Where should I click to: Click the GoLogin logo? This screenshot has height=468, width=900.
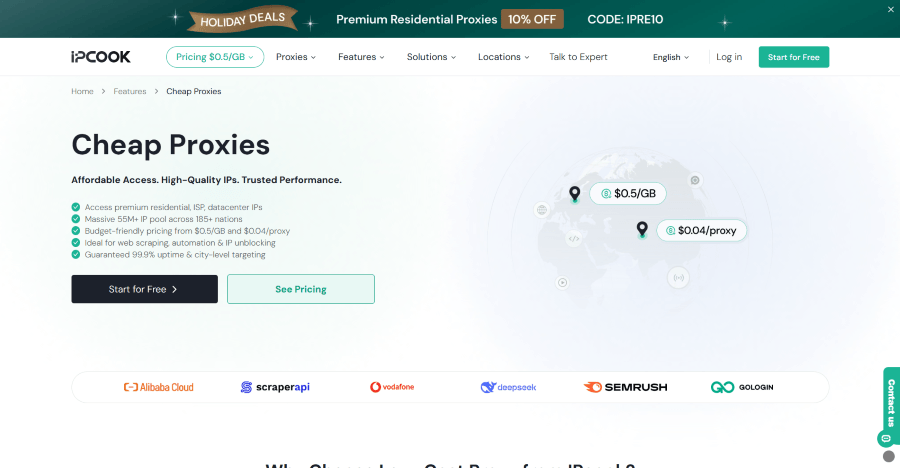pyautogui.click(x=741, y=387)
